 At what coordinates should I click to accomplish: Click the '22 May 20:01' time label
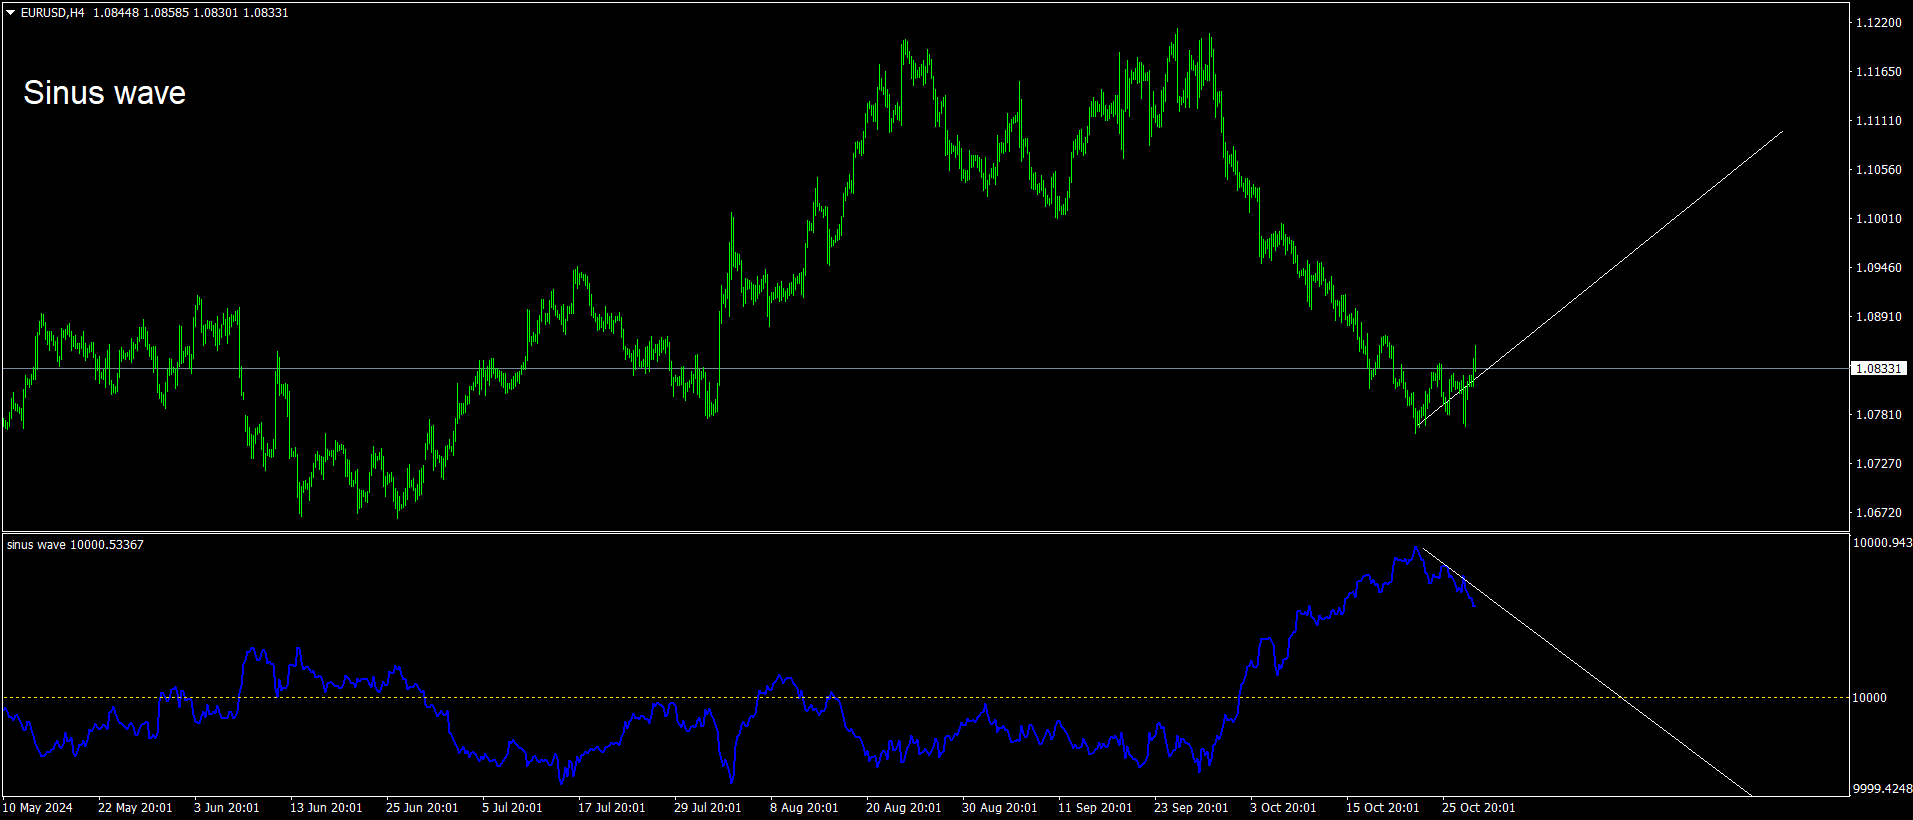tap(135, 808)
